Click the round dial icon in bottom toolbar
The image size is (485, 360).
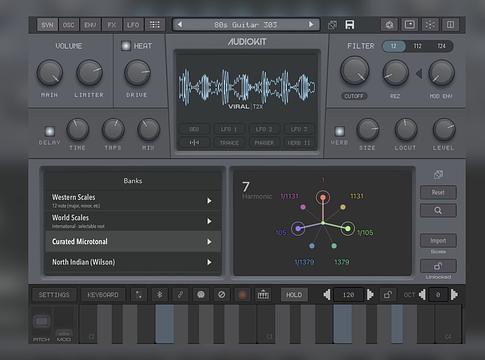pyautogui.click(x=201, y=295)
